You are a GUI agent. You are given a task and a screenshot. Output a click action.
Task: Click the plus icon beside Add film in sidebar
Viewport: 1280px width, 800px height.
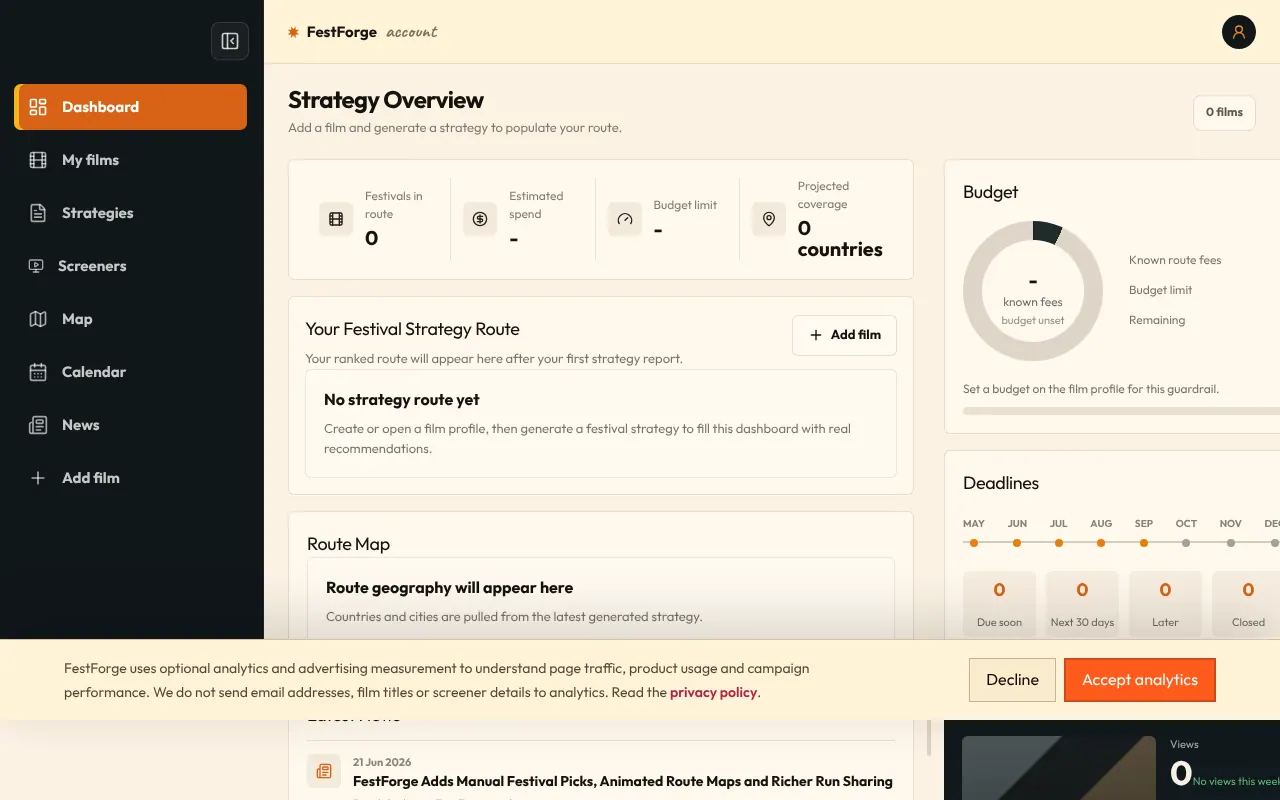click(38, 478)
